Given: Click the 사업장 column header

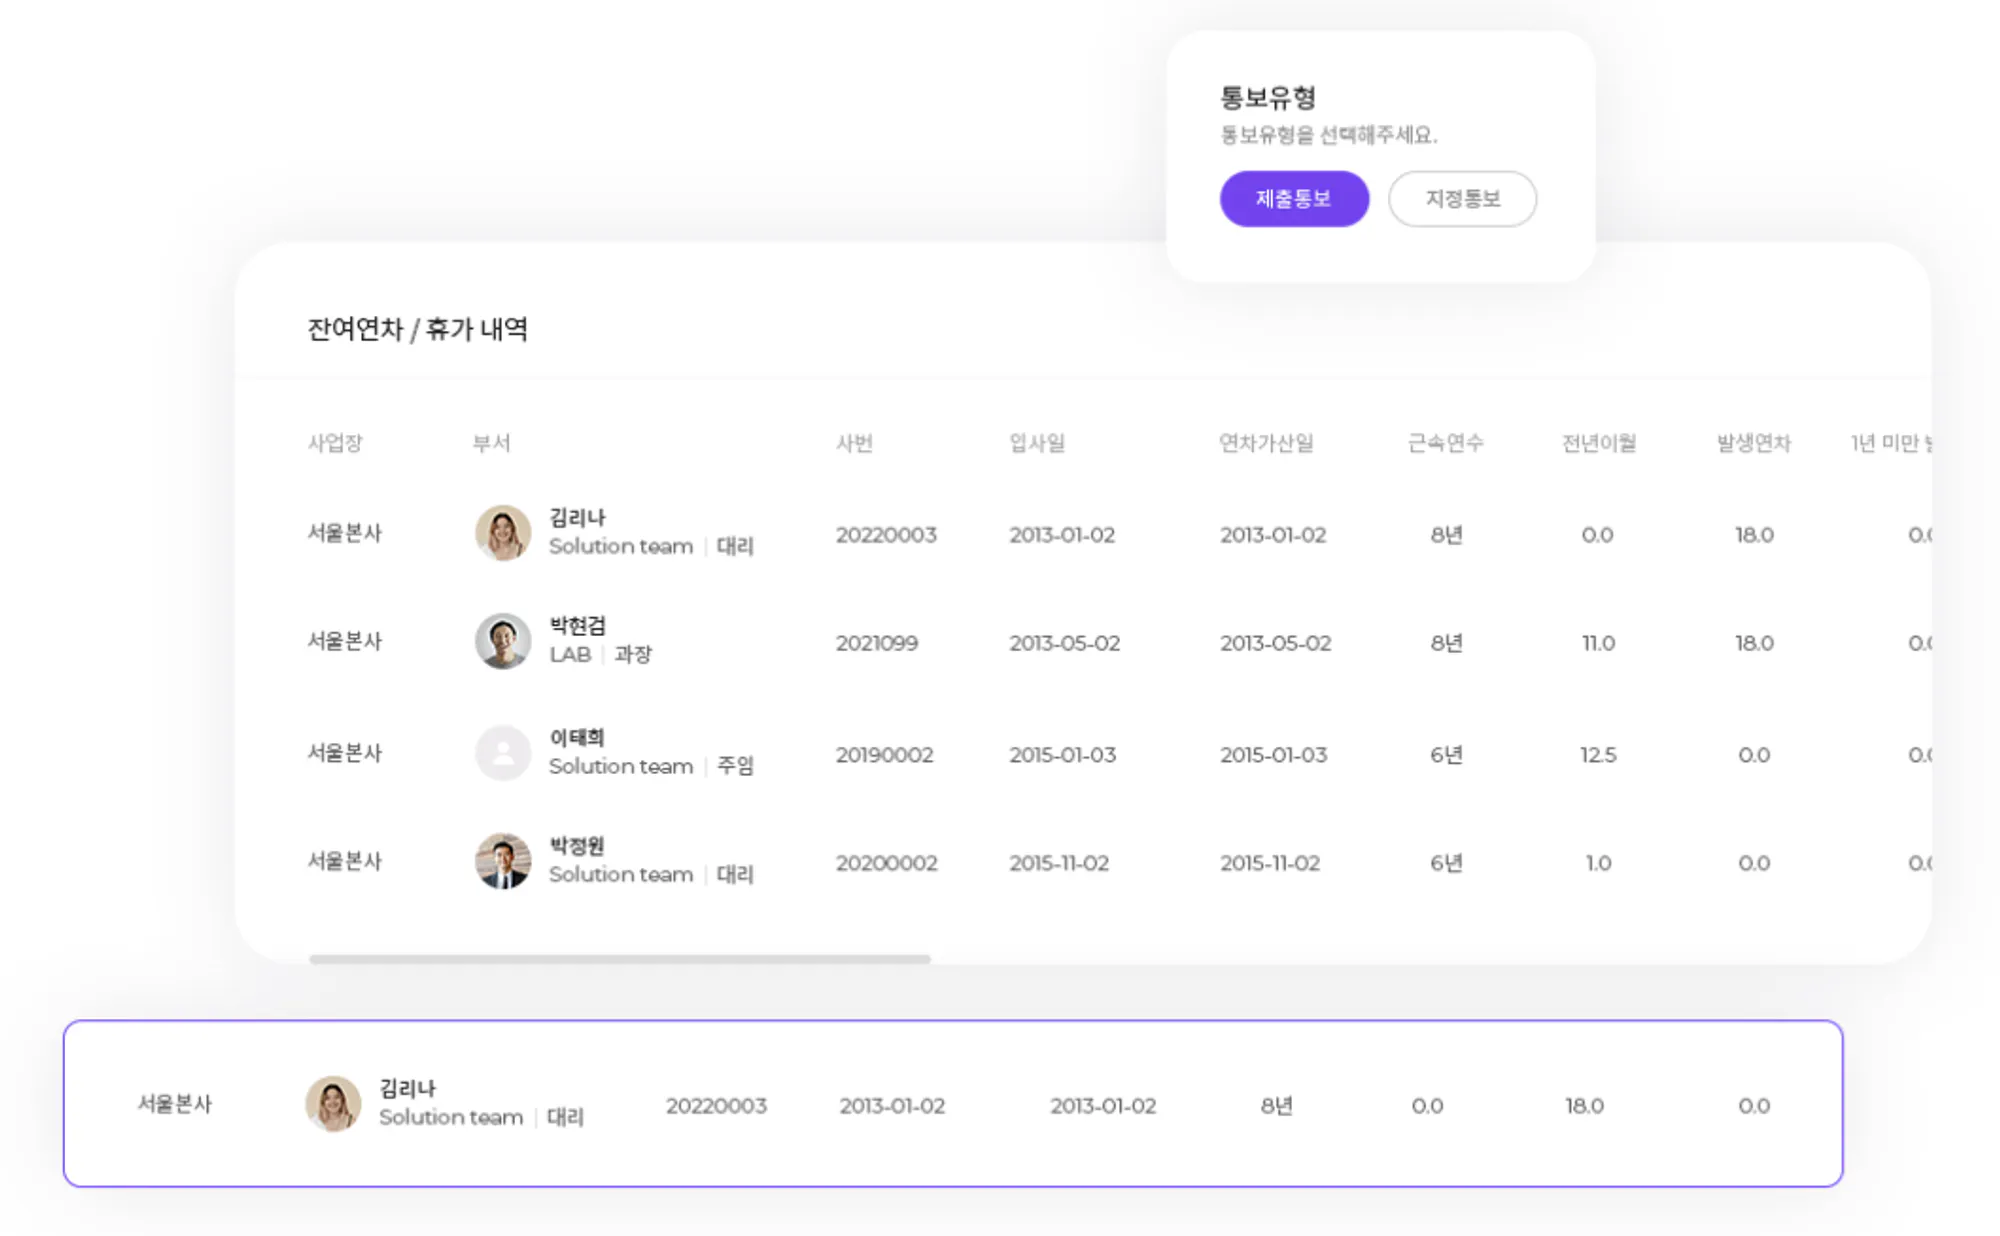Looking at the screenshot, I should (x=335, y=443).
